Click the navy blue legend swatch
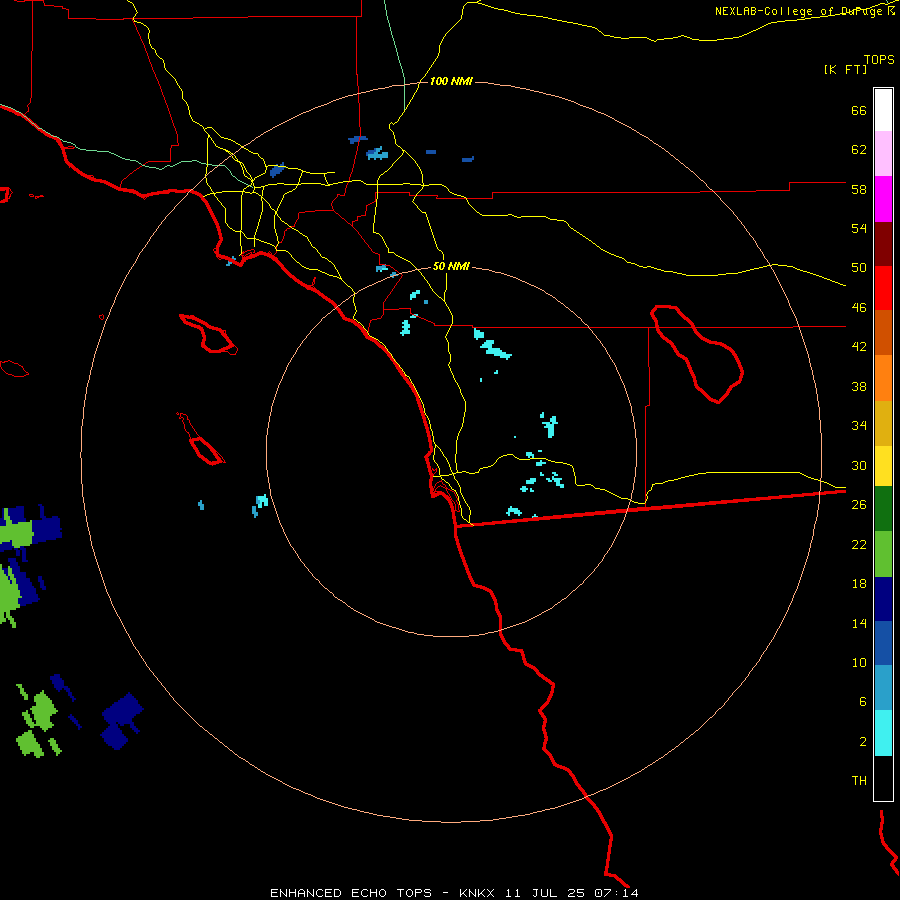 coord(883,599)
